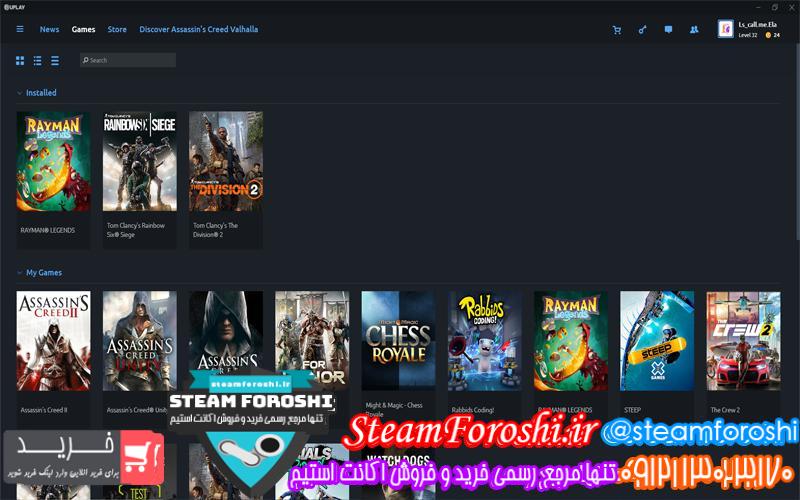The height and width of the screenshot is (500, 800).
Task: Select the Games tab
Action: point(83,29)
